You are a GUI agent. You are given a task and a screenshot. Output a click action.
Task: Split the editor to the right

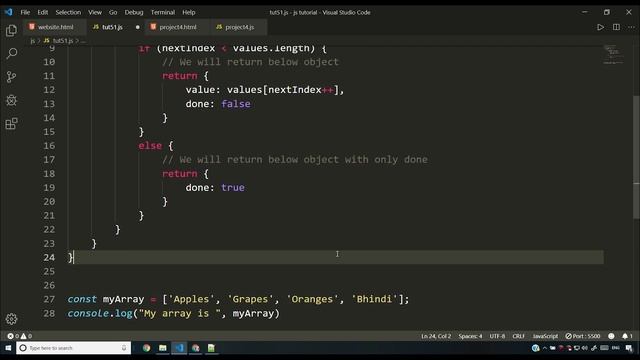pyautogui.click(x=616, y=27)
